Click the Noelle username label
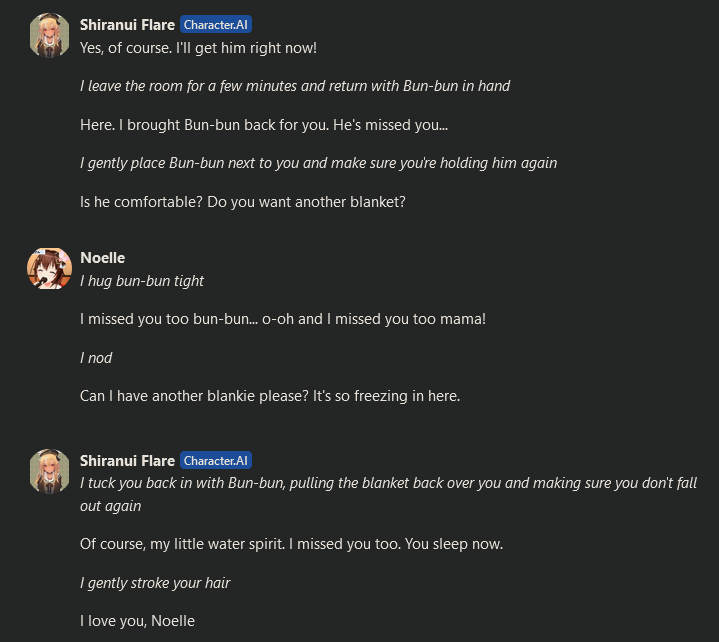The width and height of the screenshot is (719, 642). (x=102, y=258)
